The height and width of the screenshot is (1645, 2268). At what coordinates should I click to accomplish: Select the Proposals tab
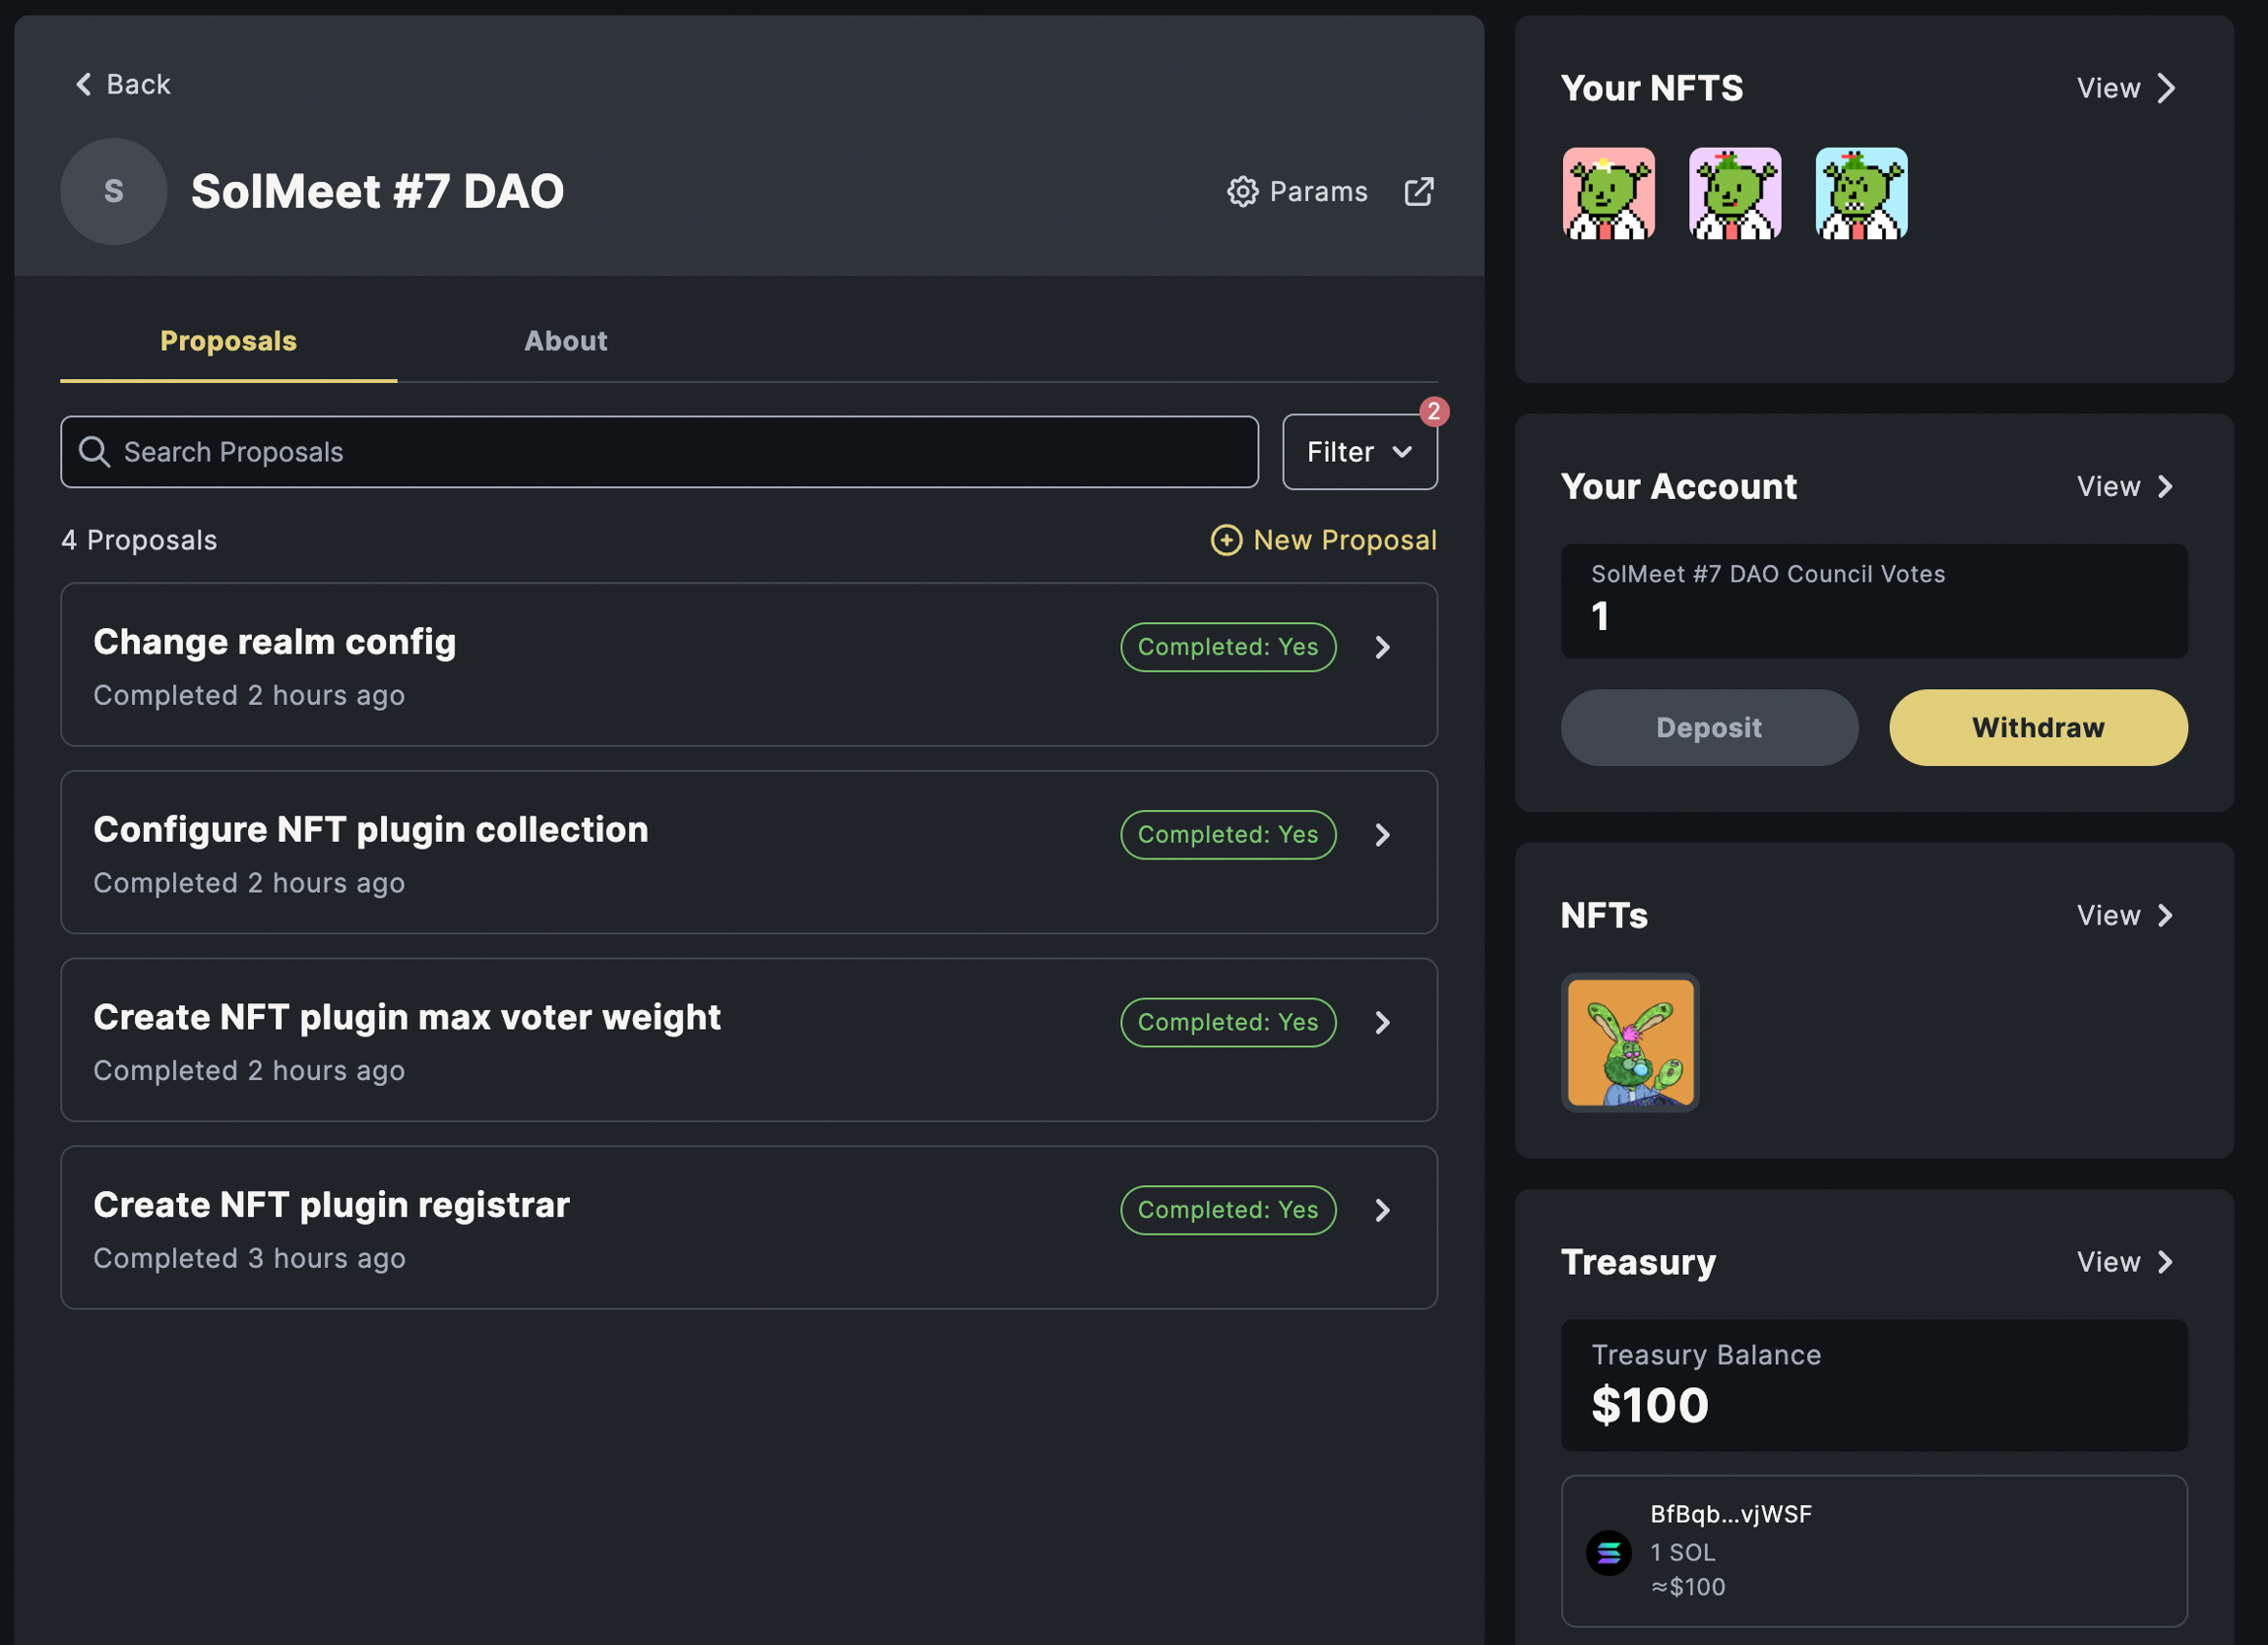coord(228,341)
